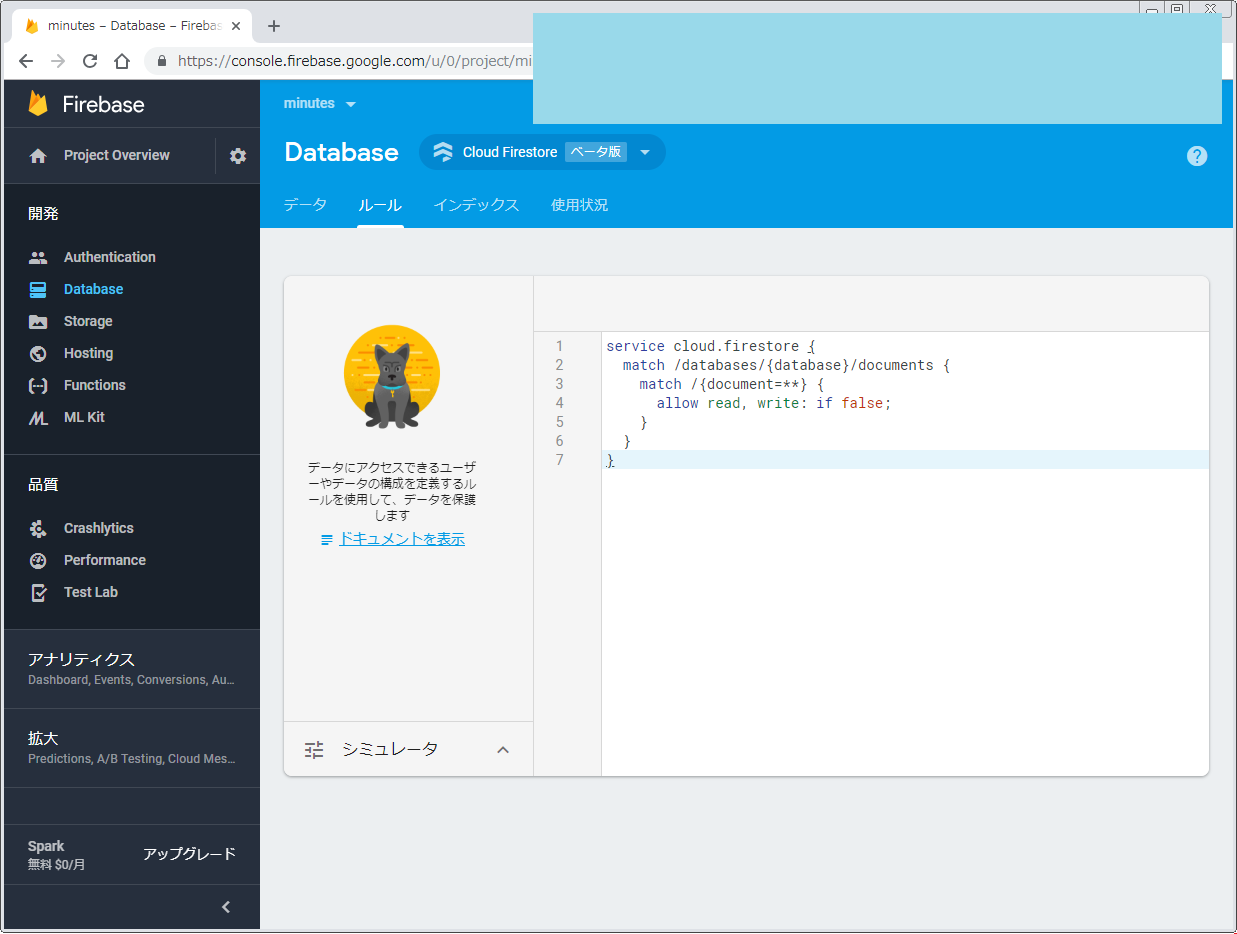The height and width of the screenshot is (934, 1237).
Task: Click line 4 allow read, write rule
Action: (x=773, y=403)
